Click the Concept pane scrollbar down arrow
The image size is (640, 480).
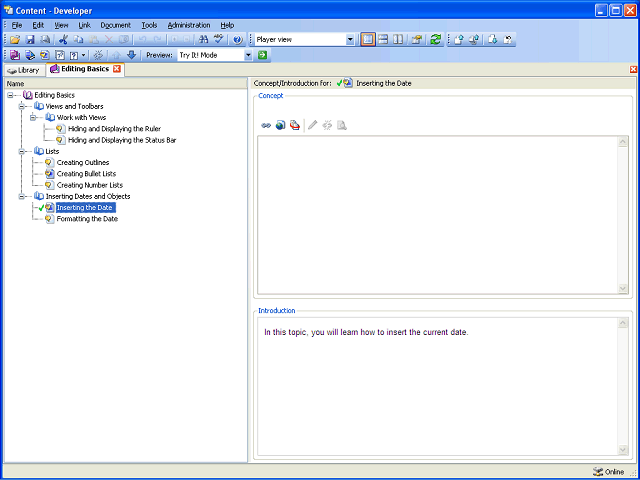623,288
